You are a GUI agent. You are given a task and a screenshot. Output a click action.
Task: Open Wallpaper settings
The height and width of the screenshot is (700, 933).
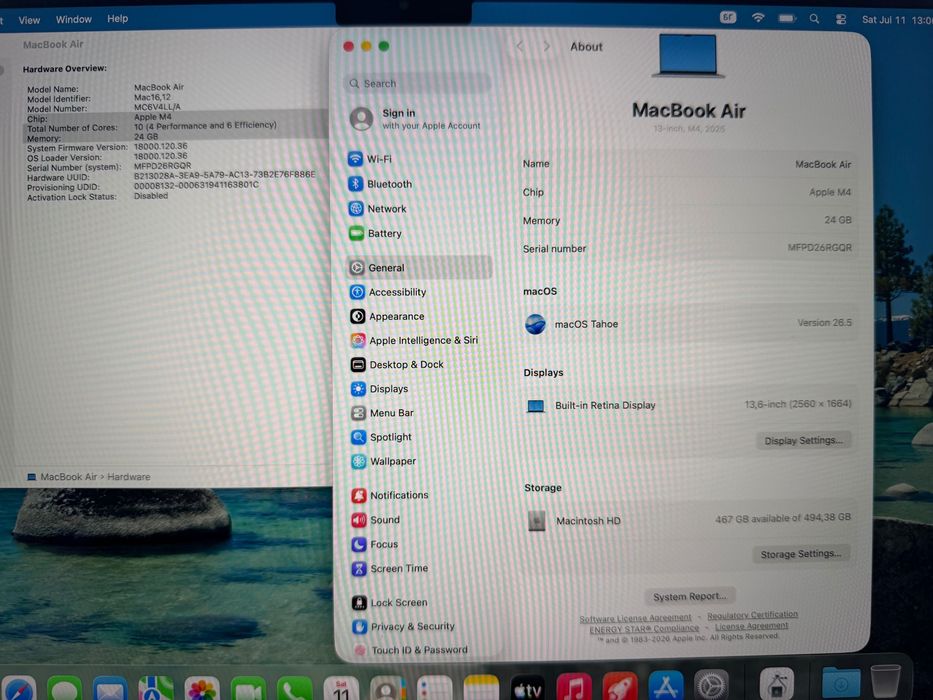(384, 461)
